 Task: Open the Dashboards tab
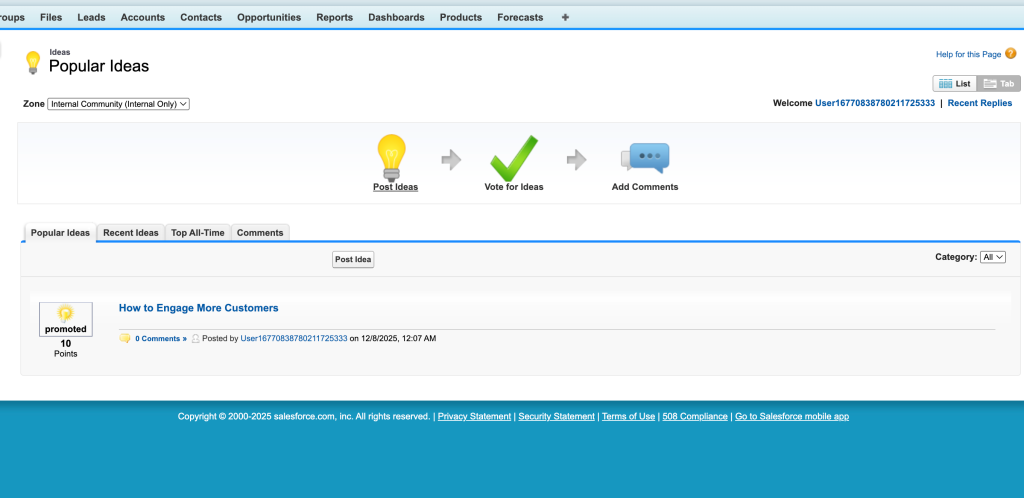click(x=396, y=18)
